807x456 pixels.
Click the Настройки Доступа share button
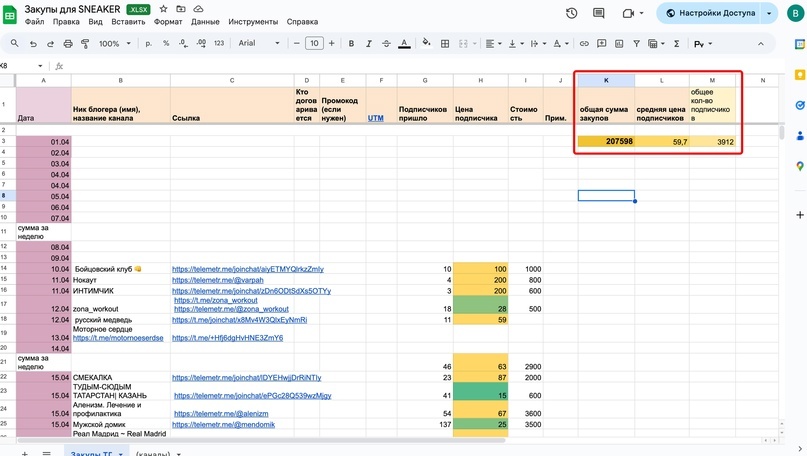point(710,13)
